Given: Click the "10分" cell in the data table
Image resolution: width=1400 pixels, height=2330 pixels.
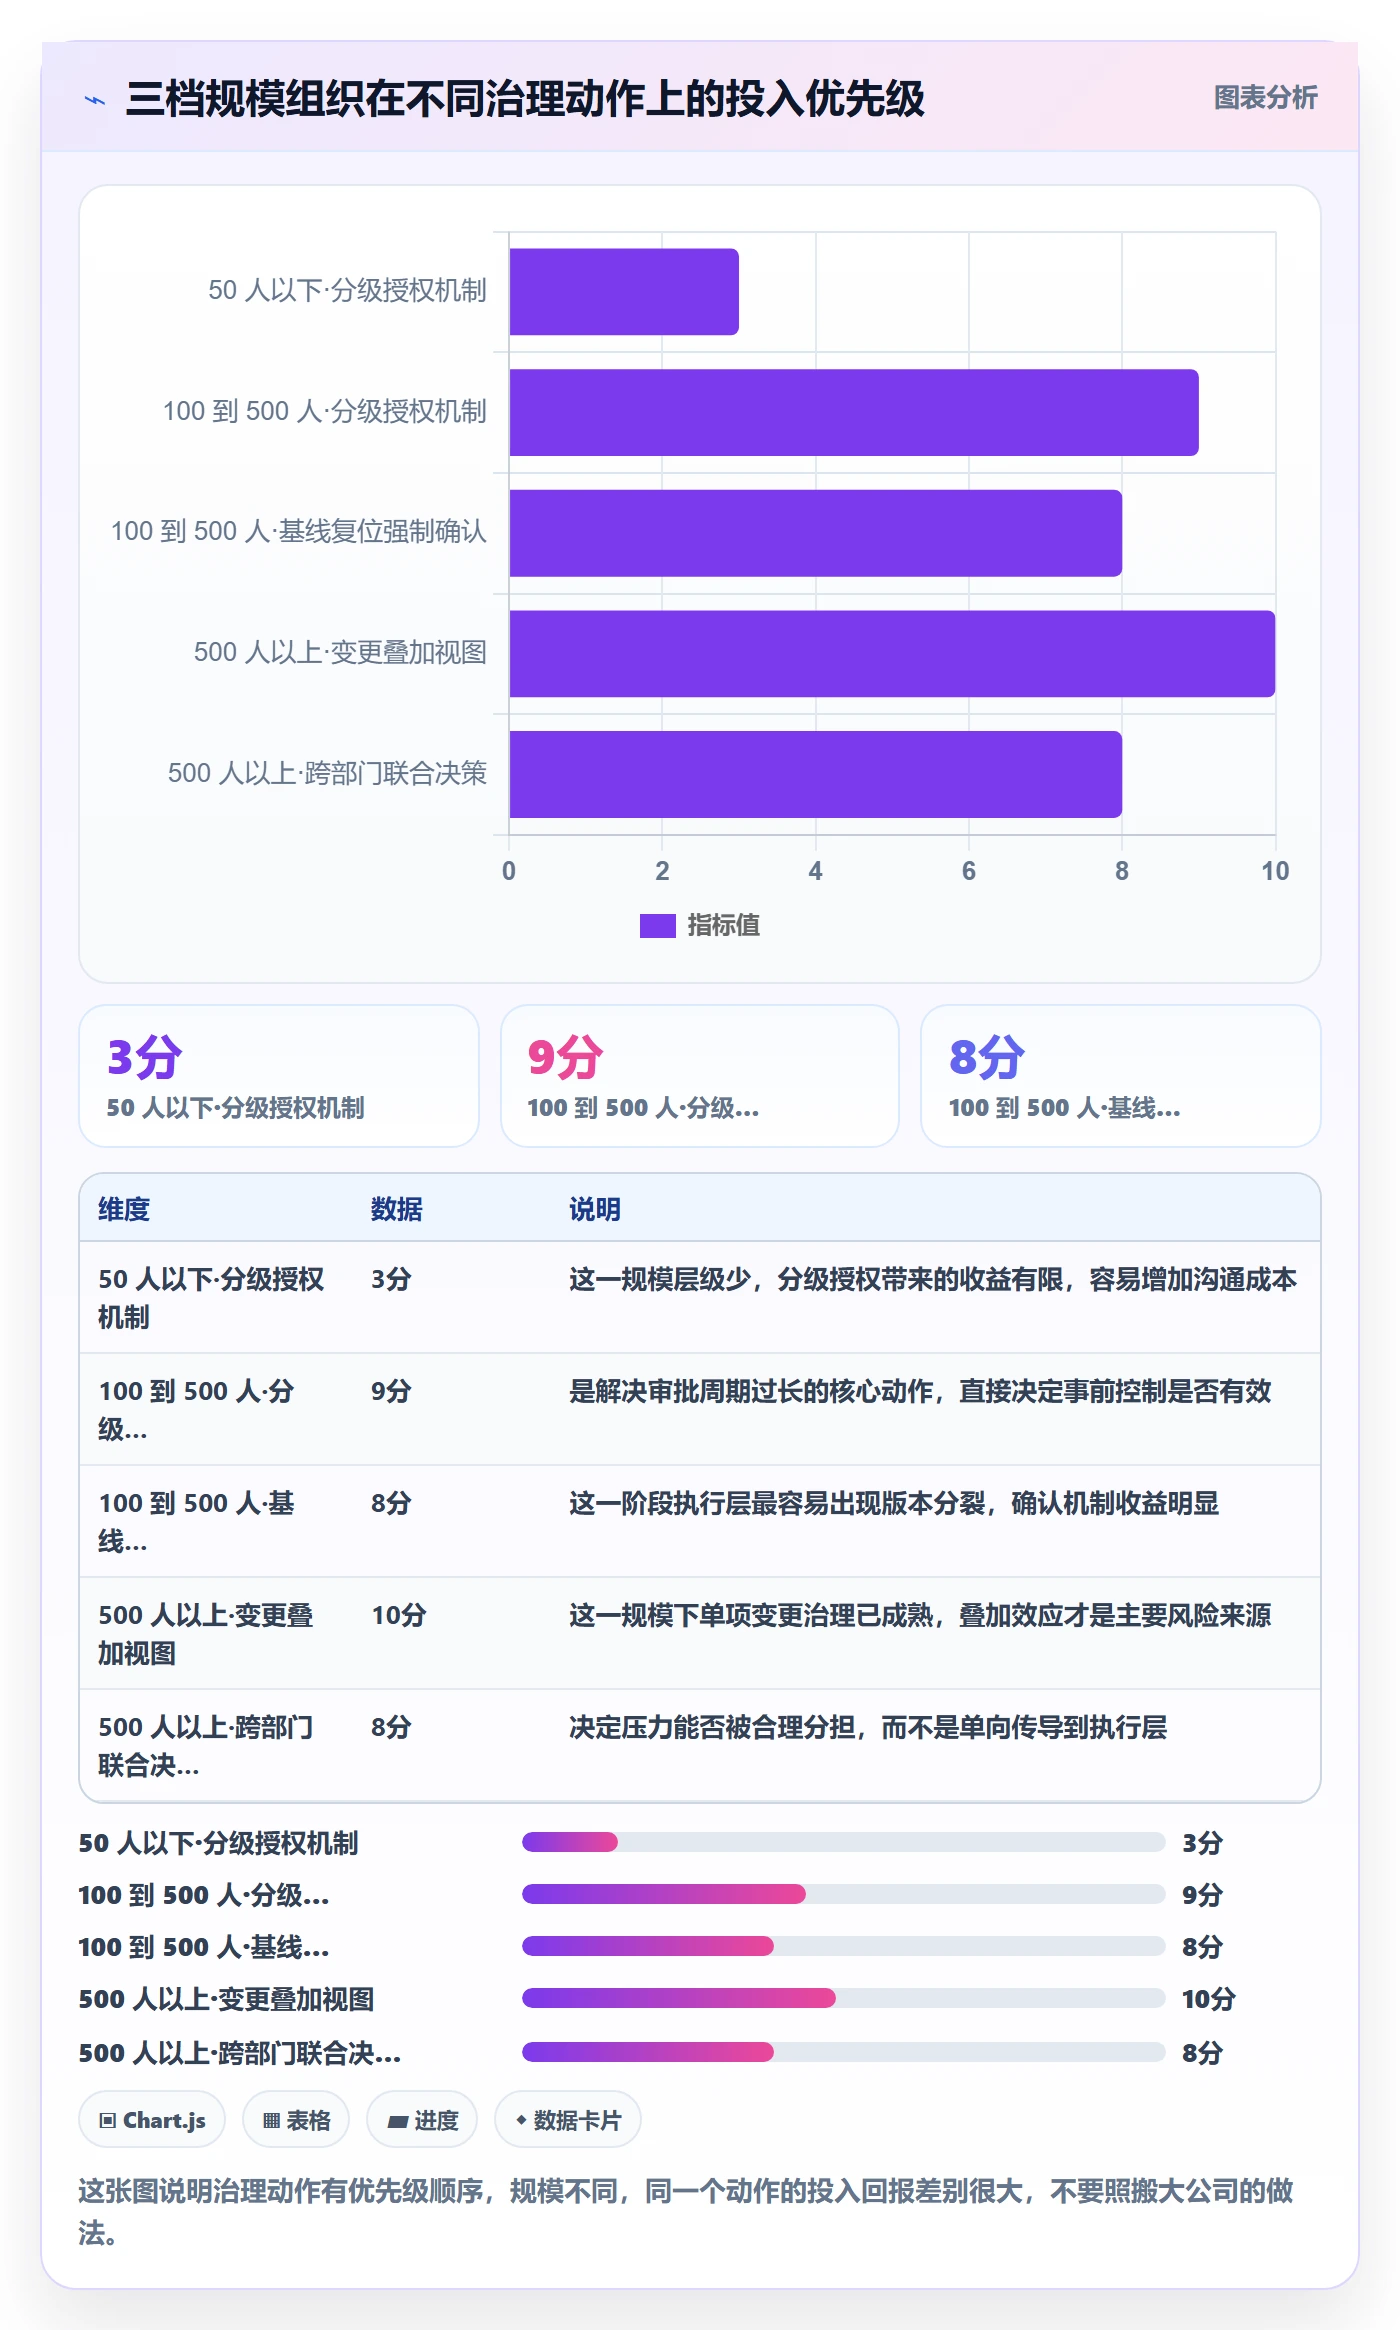Looking at the screenshot, I should pos(399,1615).
